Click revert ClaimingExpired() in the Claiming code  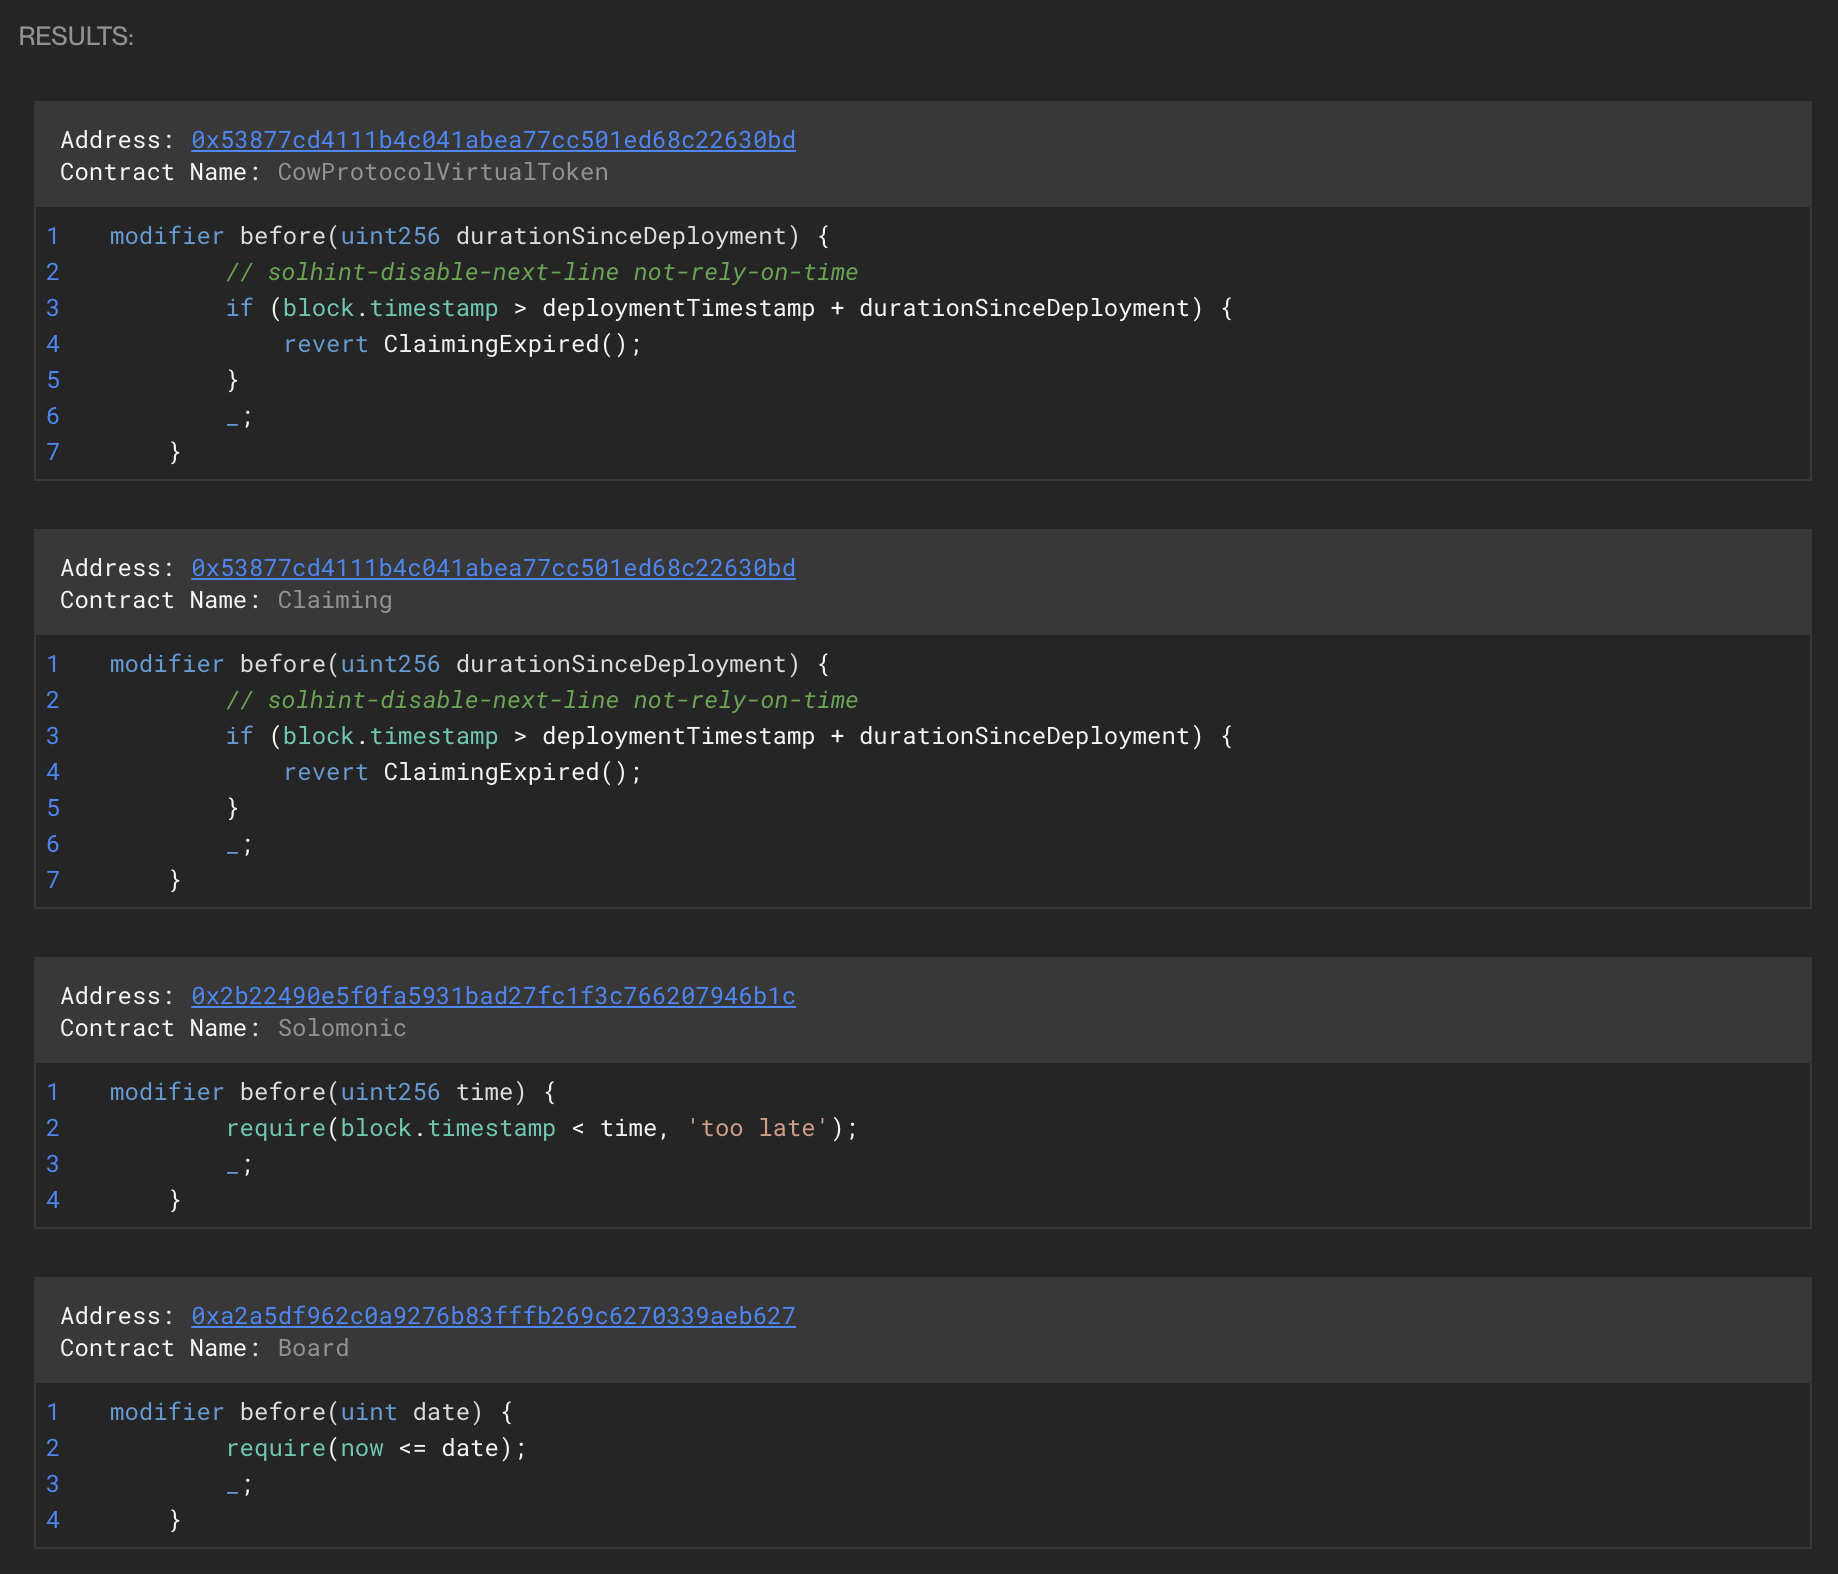pos(462,772)
